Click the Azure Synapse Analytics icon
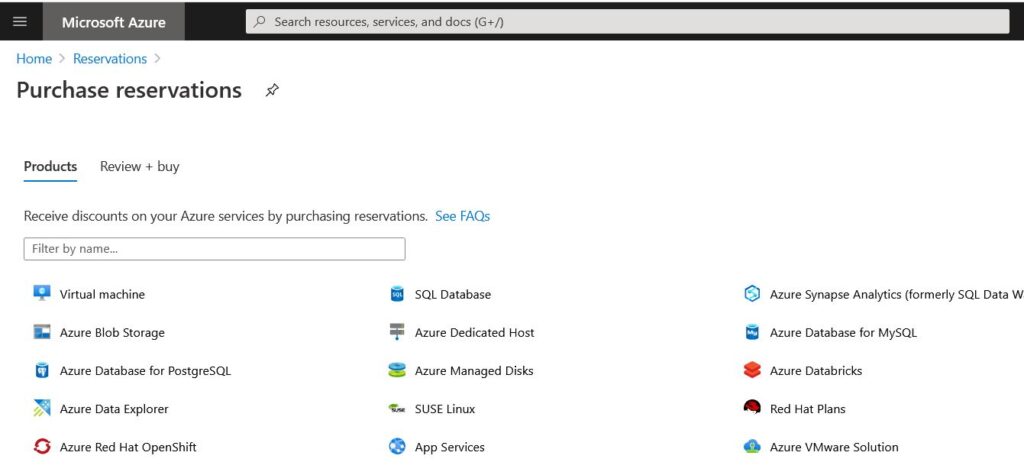 coord(752,294)
